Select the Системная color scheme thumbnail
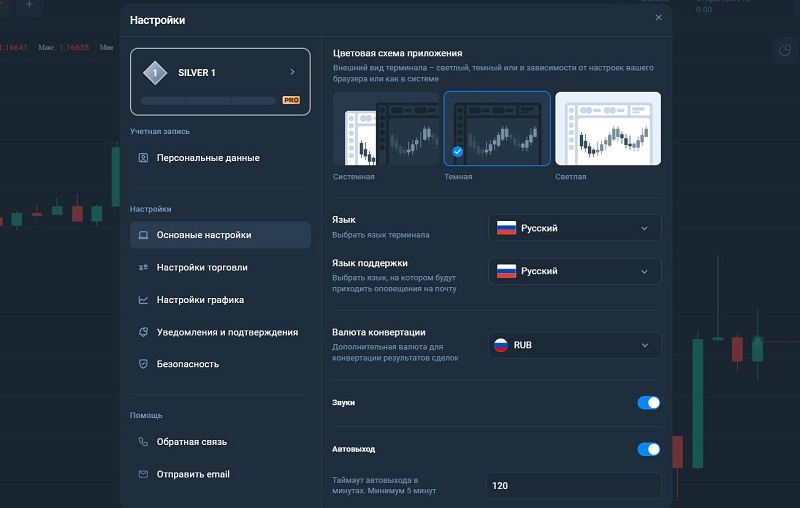Screen dimensions: 800x508 [x=385, y=129]
